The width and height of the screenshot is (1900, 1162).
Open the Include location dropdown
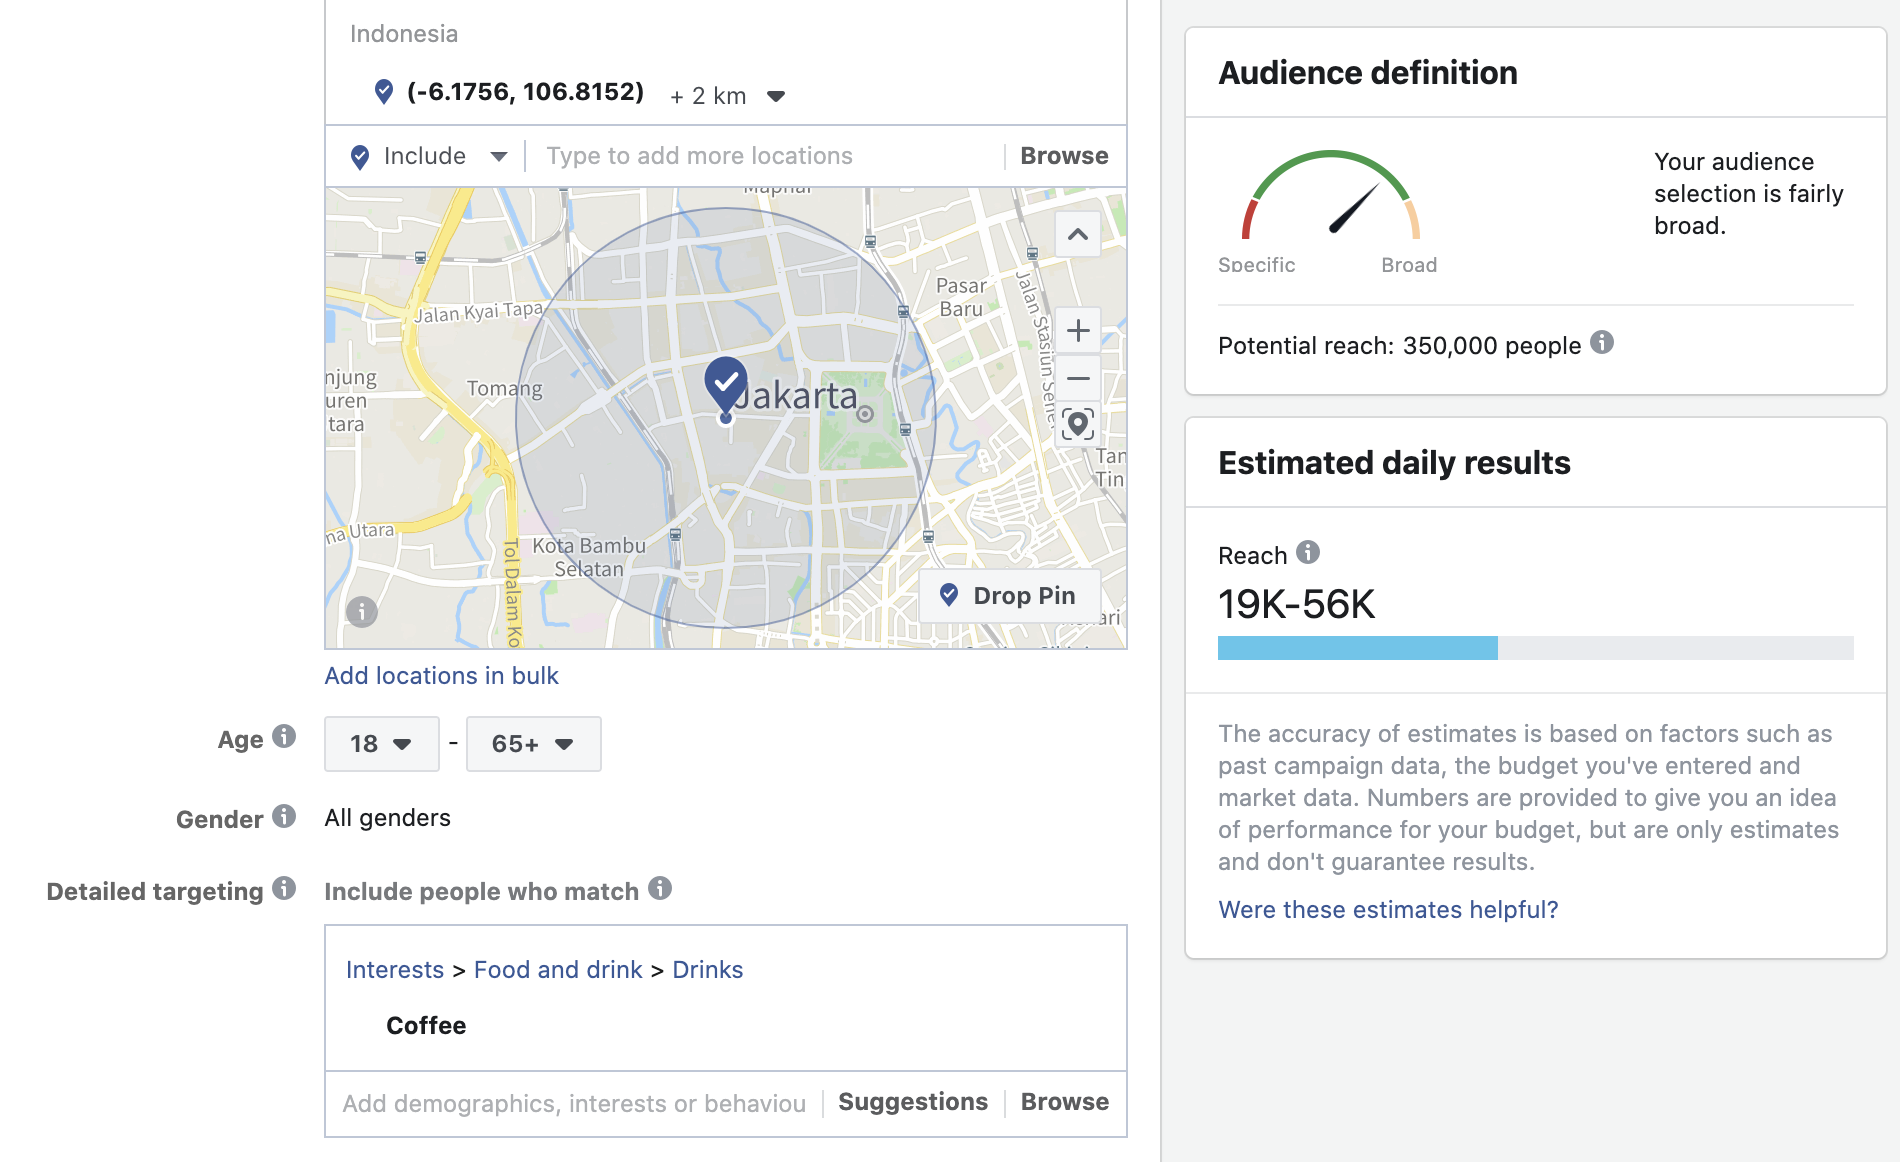point(429,156)
